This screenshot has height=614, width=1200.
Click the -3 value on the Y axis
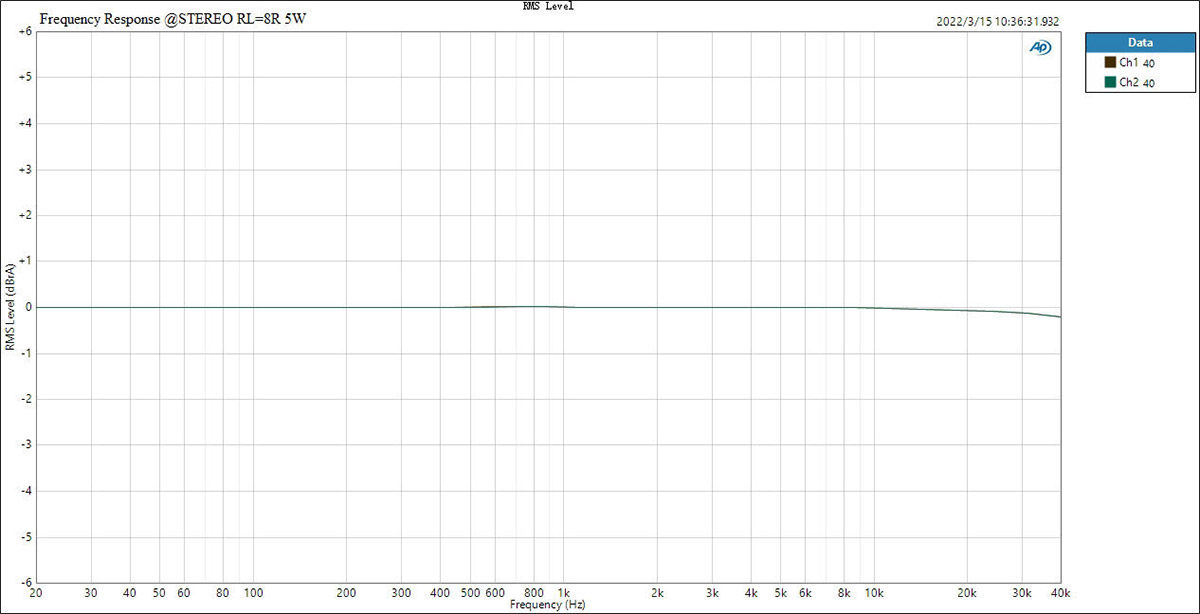[26, 445]
